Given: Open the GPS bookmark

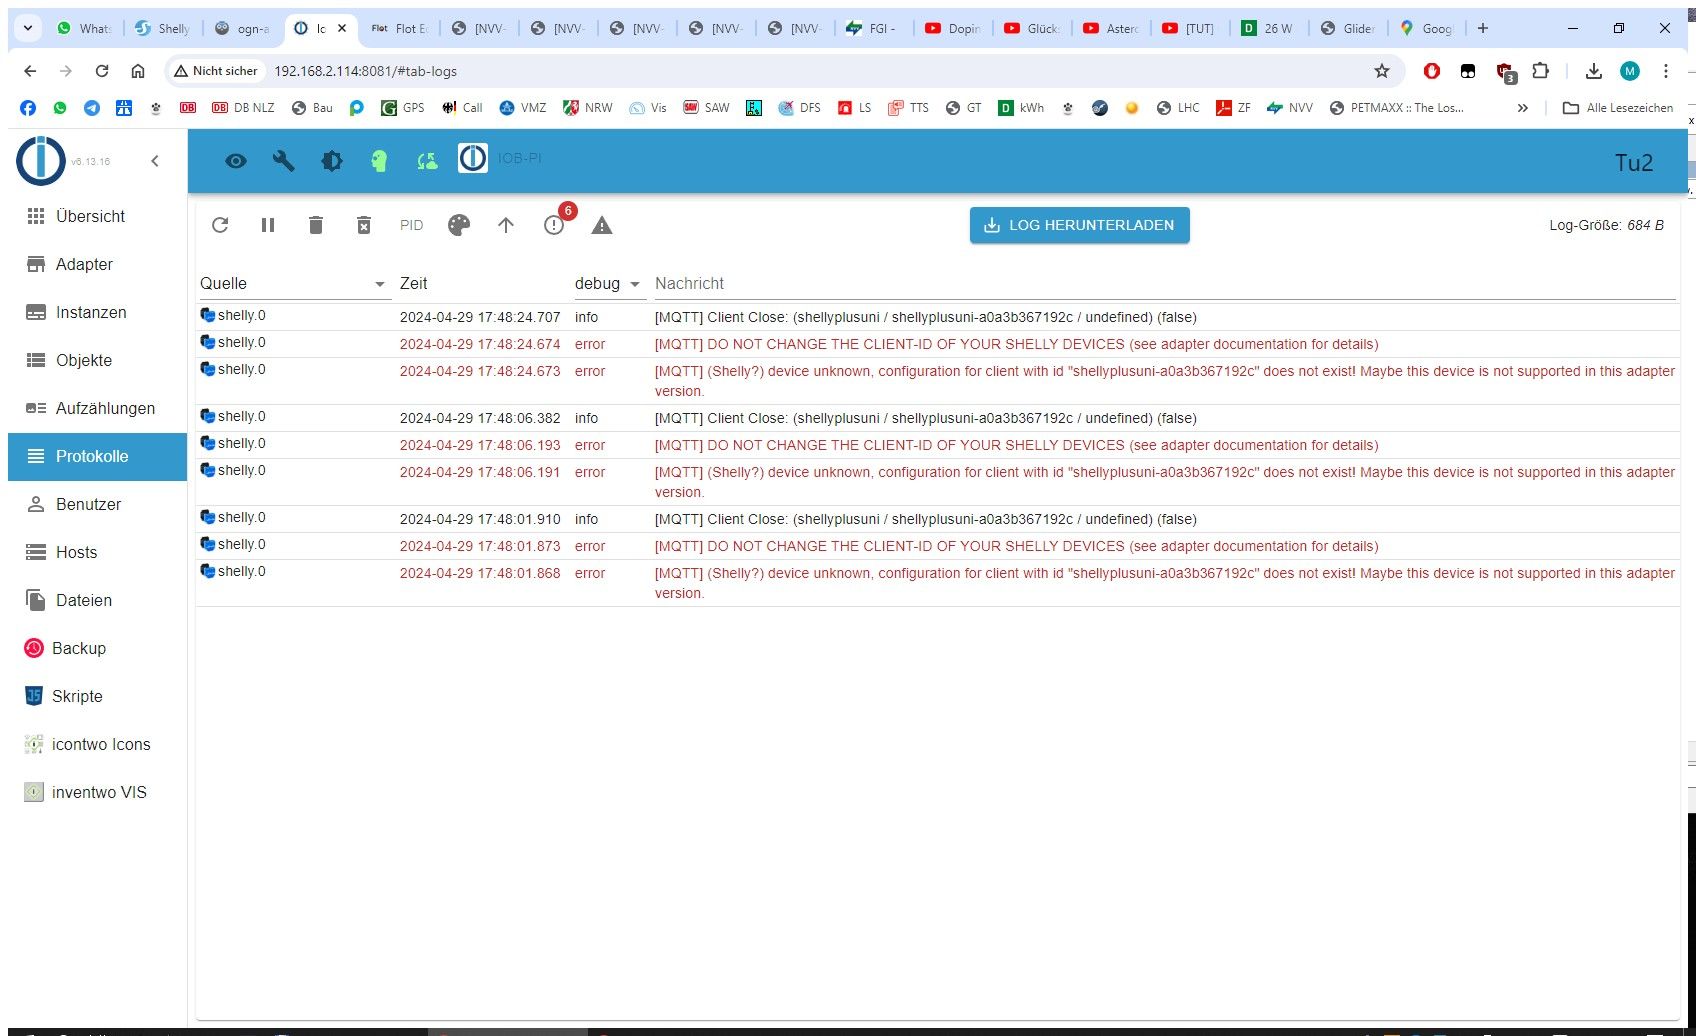Looking at the screenshot, I should point(403,108).
